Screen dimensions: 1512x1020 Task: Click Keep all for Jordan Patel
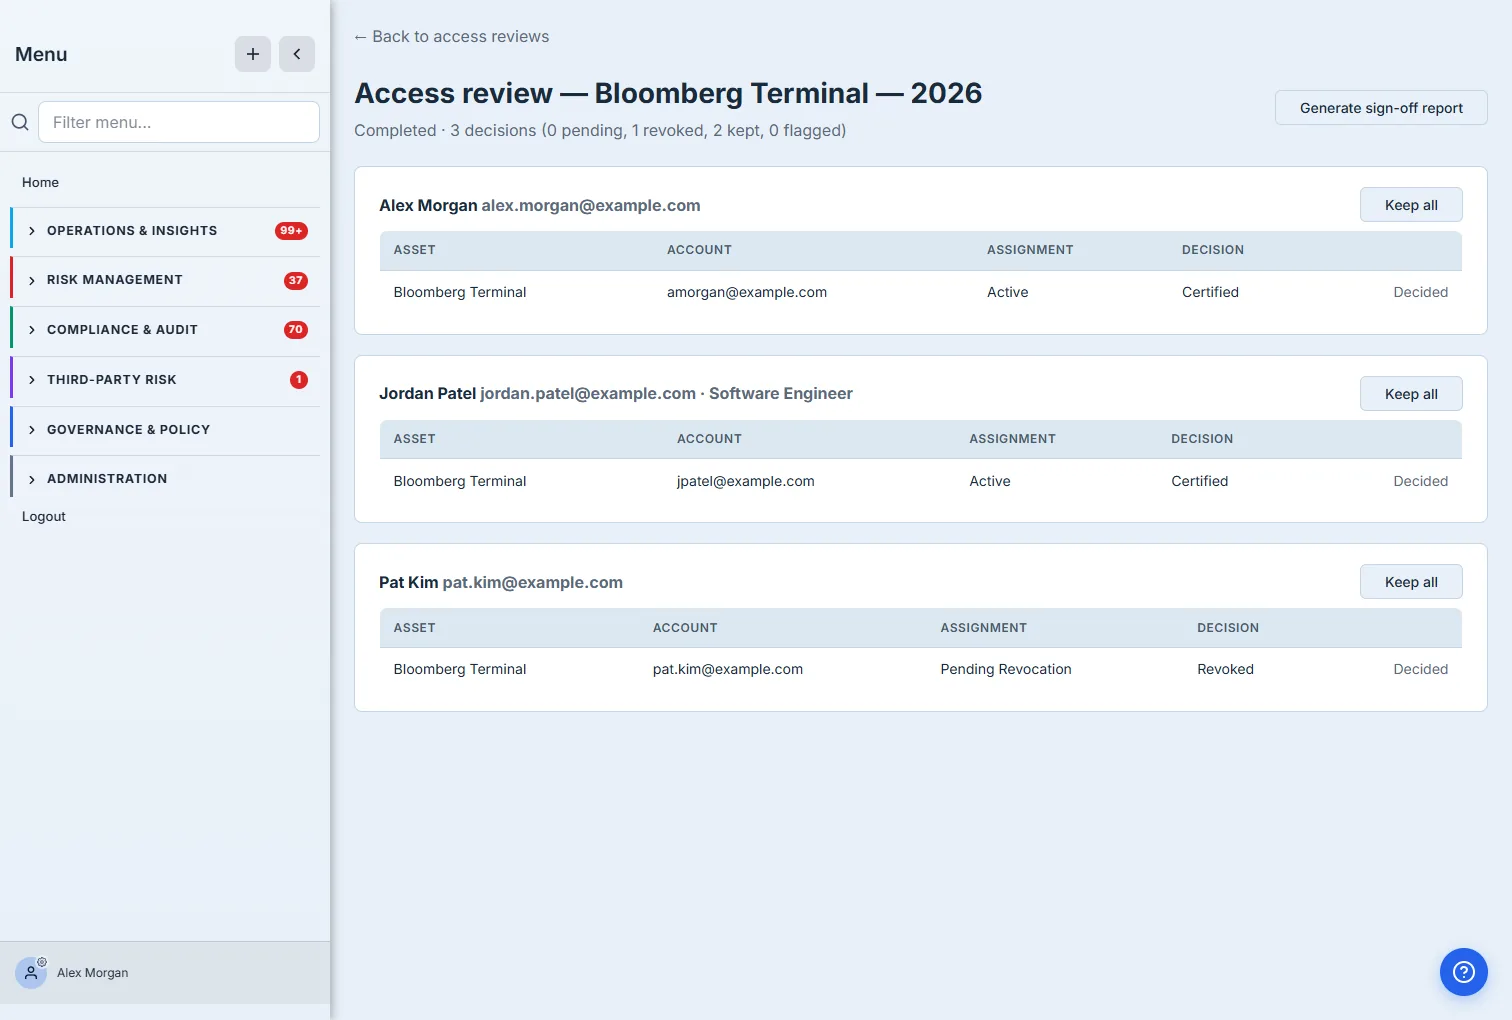[1411, 394]
